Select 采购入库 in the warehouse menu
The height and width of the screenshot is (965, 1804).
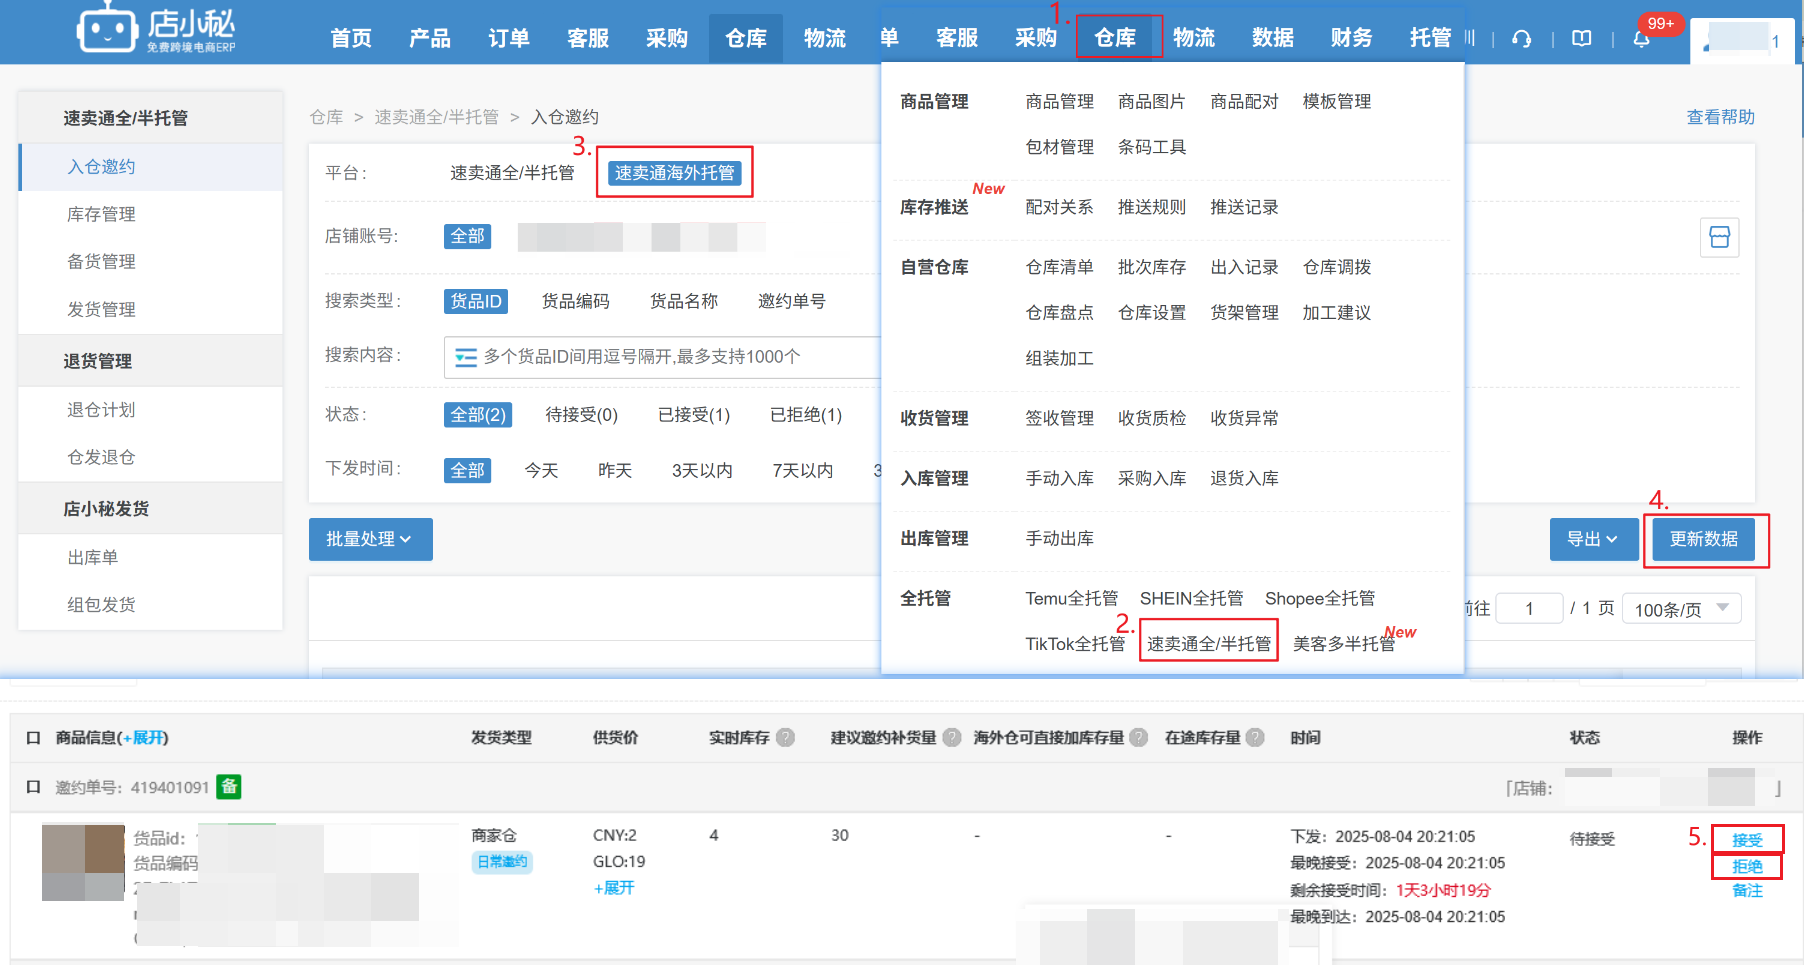coord(1152,478)
